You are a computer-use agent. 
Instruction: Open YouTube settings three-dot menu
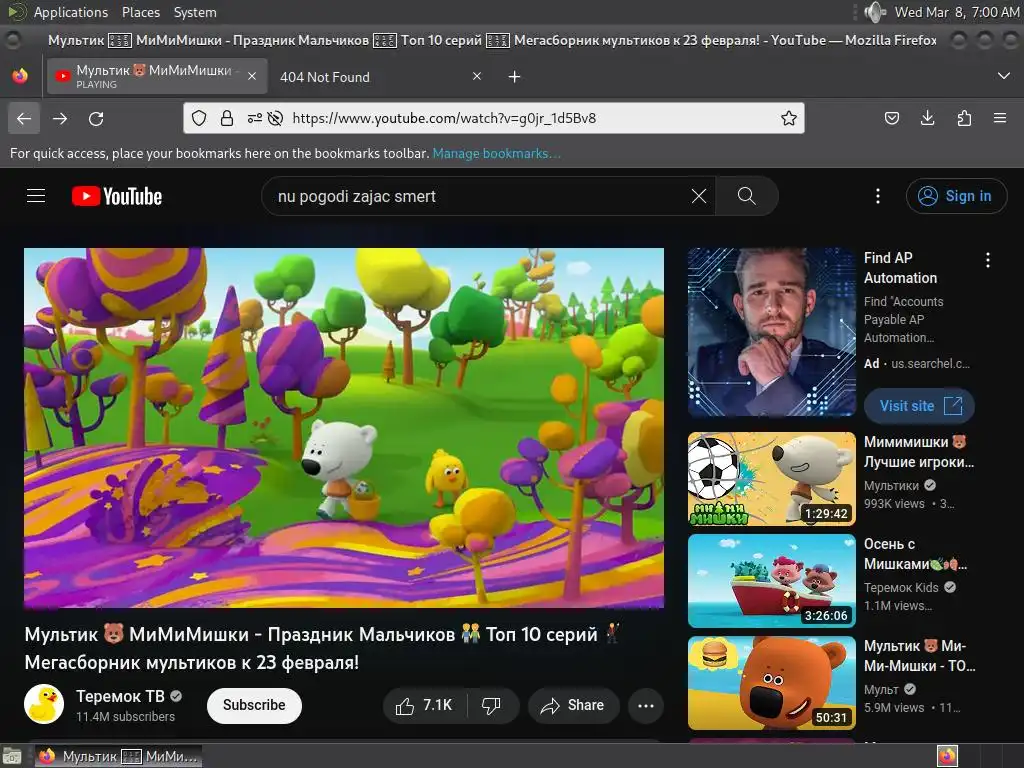877,196
